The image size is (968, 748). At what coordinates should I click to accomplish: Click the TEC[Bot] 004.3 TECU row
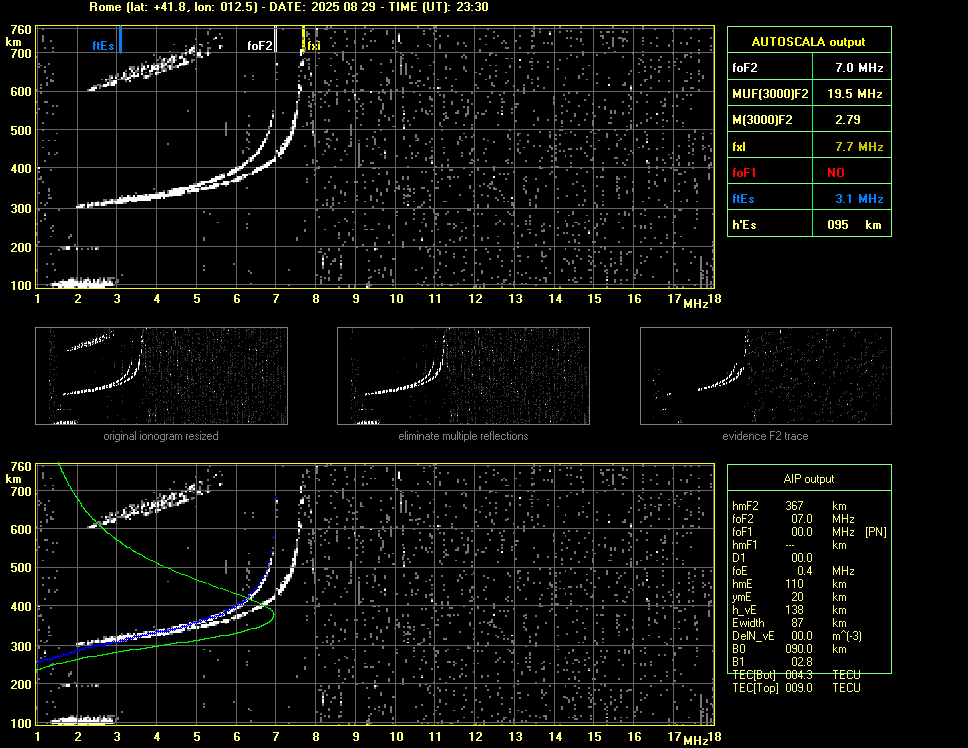coord(796,675)
